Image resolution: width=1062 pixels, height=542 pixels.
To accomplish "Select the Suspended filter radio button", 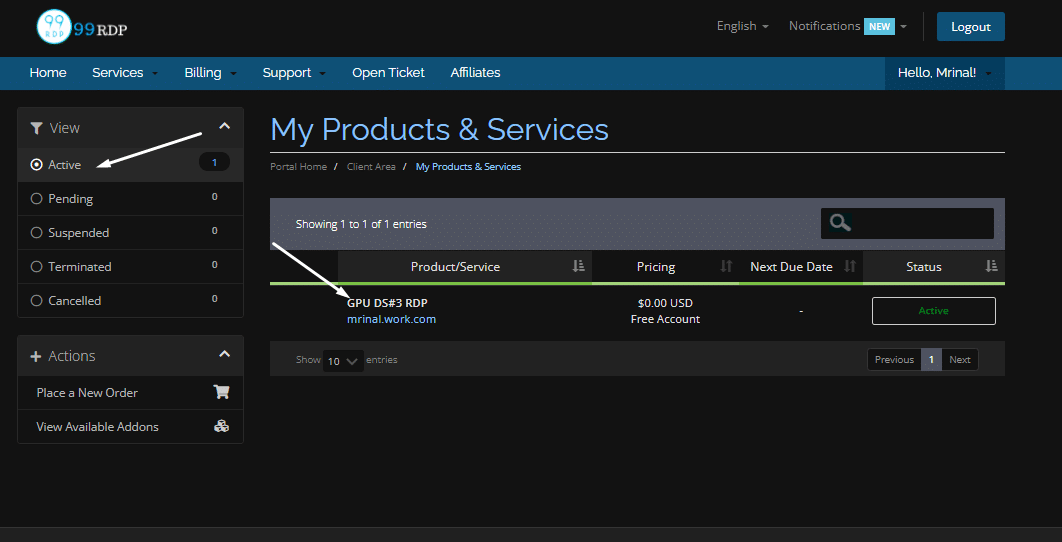I will pyautogui.click(x=37, y=233).
